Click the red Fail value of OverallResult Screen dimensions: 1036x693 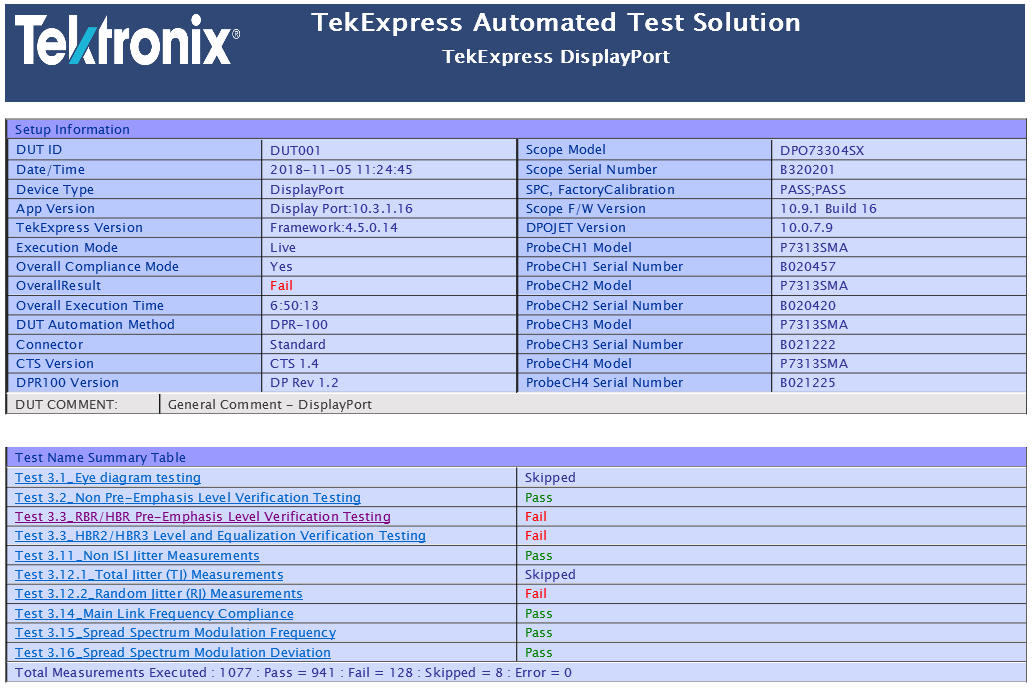click(x=281, y=285)
